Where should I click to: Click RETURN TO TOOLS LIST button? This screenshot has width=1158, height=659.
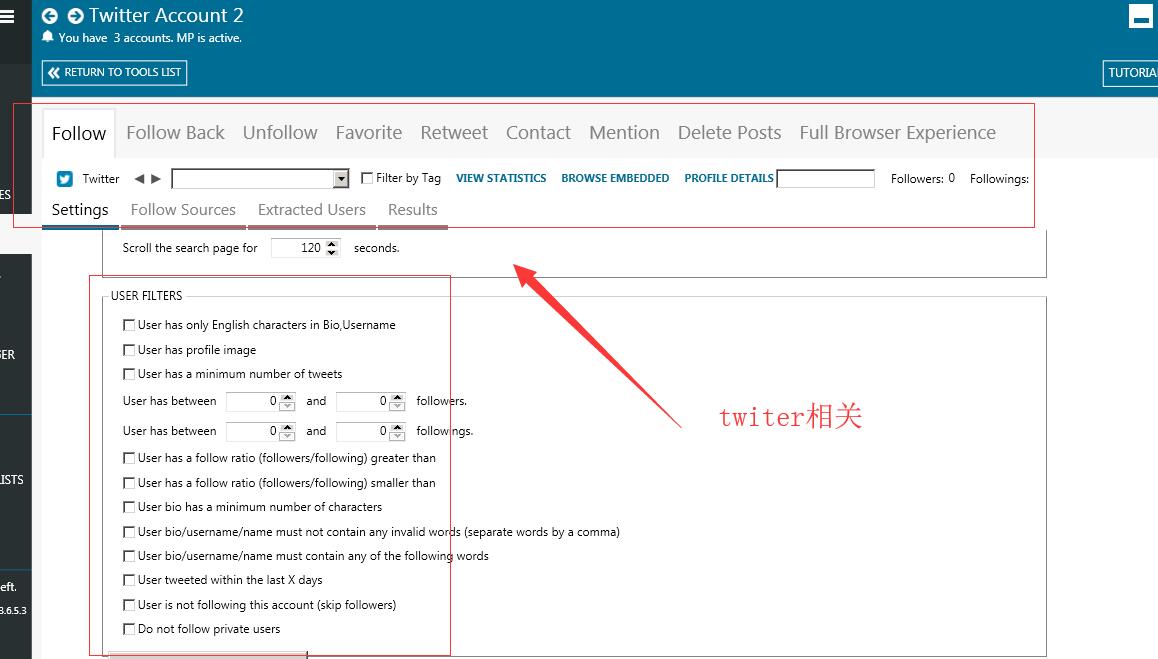[x=114, y=73]
